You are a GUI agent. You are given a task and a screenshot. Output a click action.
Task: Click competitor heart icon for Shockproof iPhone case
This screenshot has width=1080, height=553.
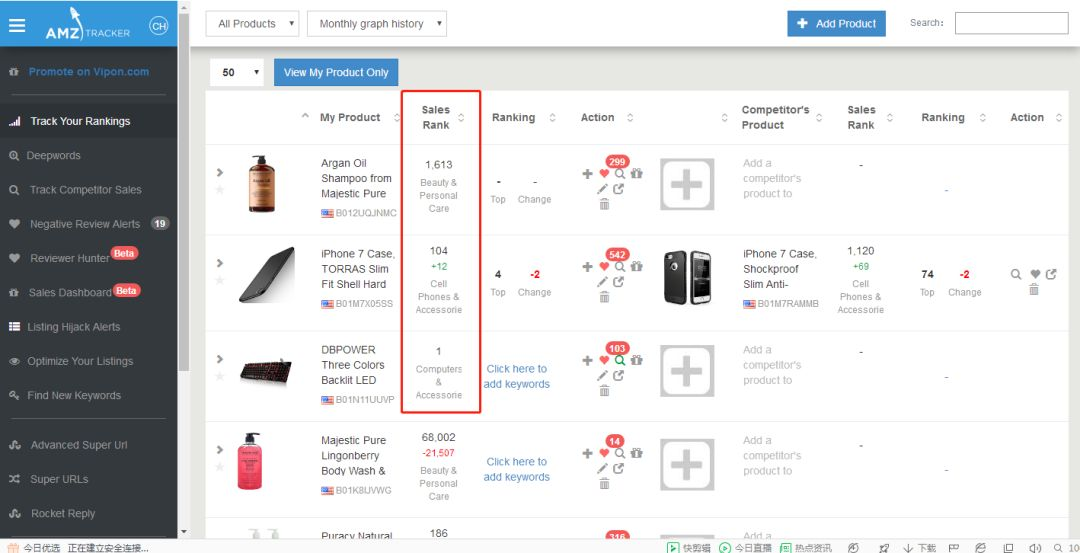coord(1035,274)
